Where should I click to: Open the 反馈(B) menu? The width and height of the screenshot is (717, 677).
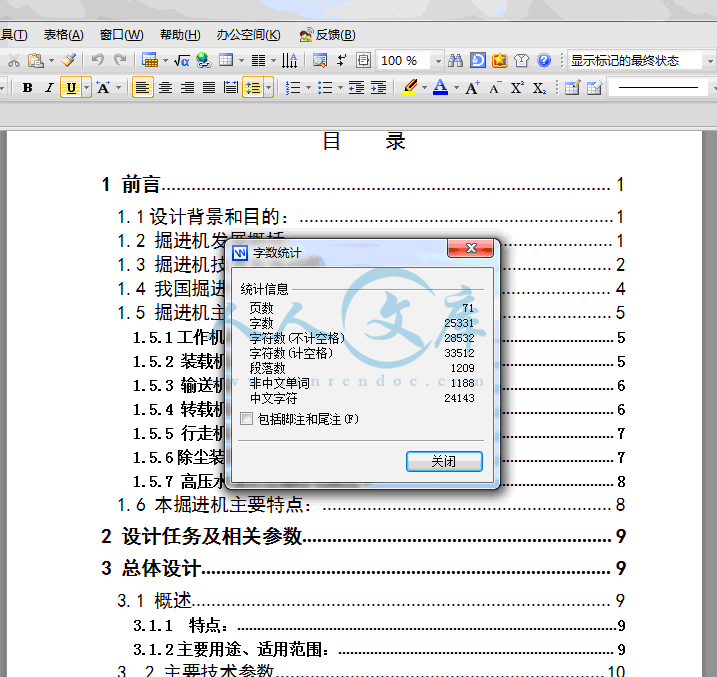[327, 35]
